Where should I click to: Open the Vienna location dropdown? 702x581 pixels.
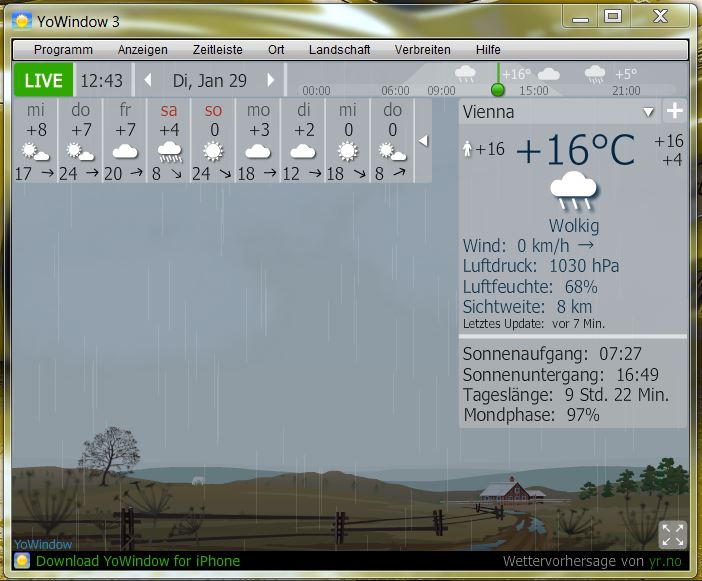coord(648,112)
